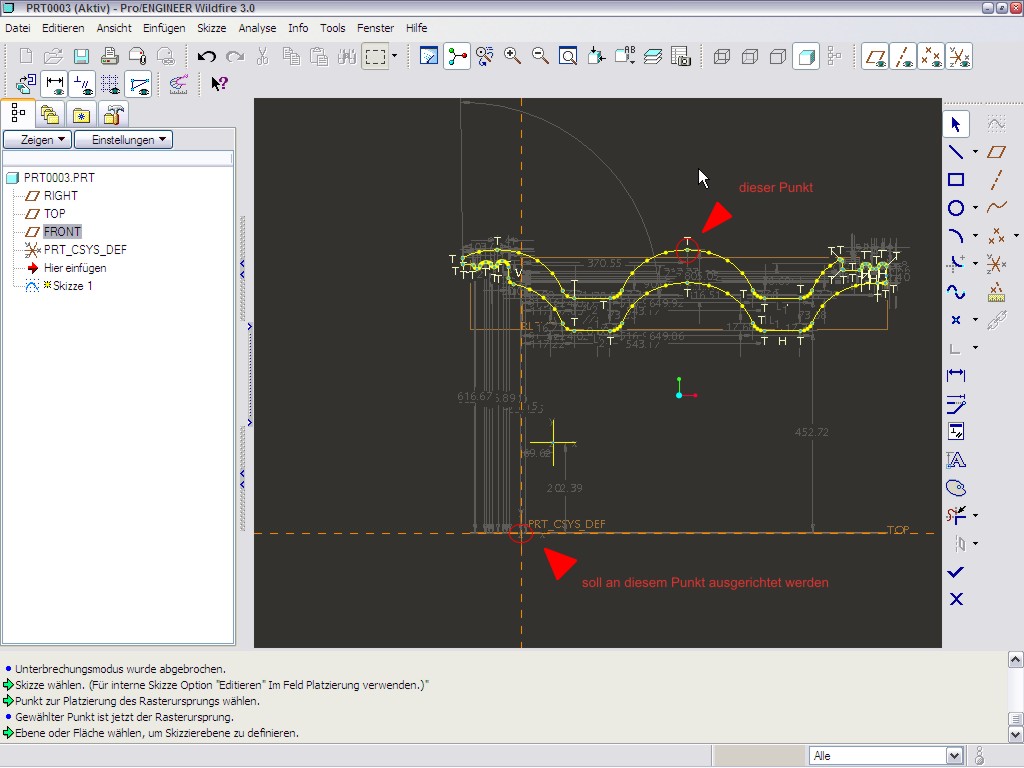Toggle datum points display

pyautogui.click(x=931, y=56)
